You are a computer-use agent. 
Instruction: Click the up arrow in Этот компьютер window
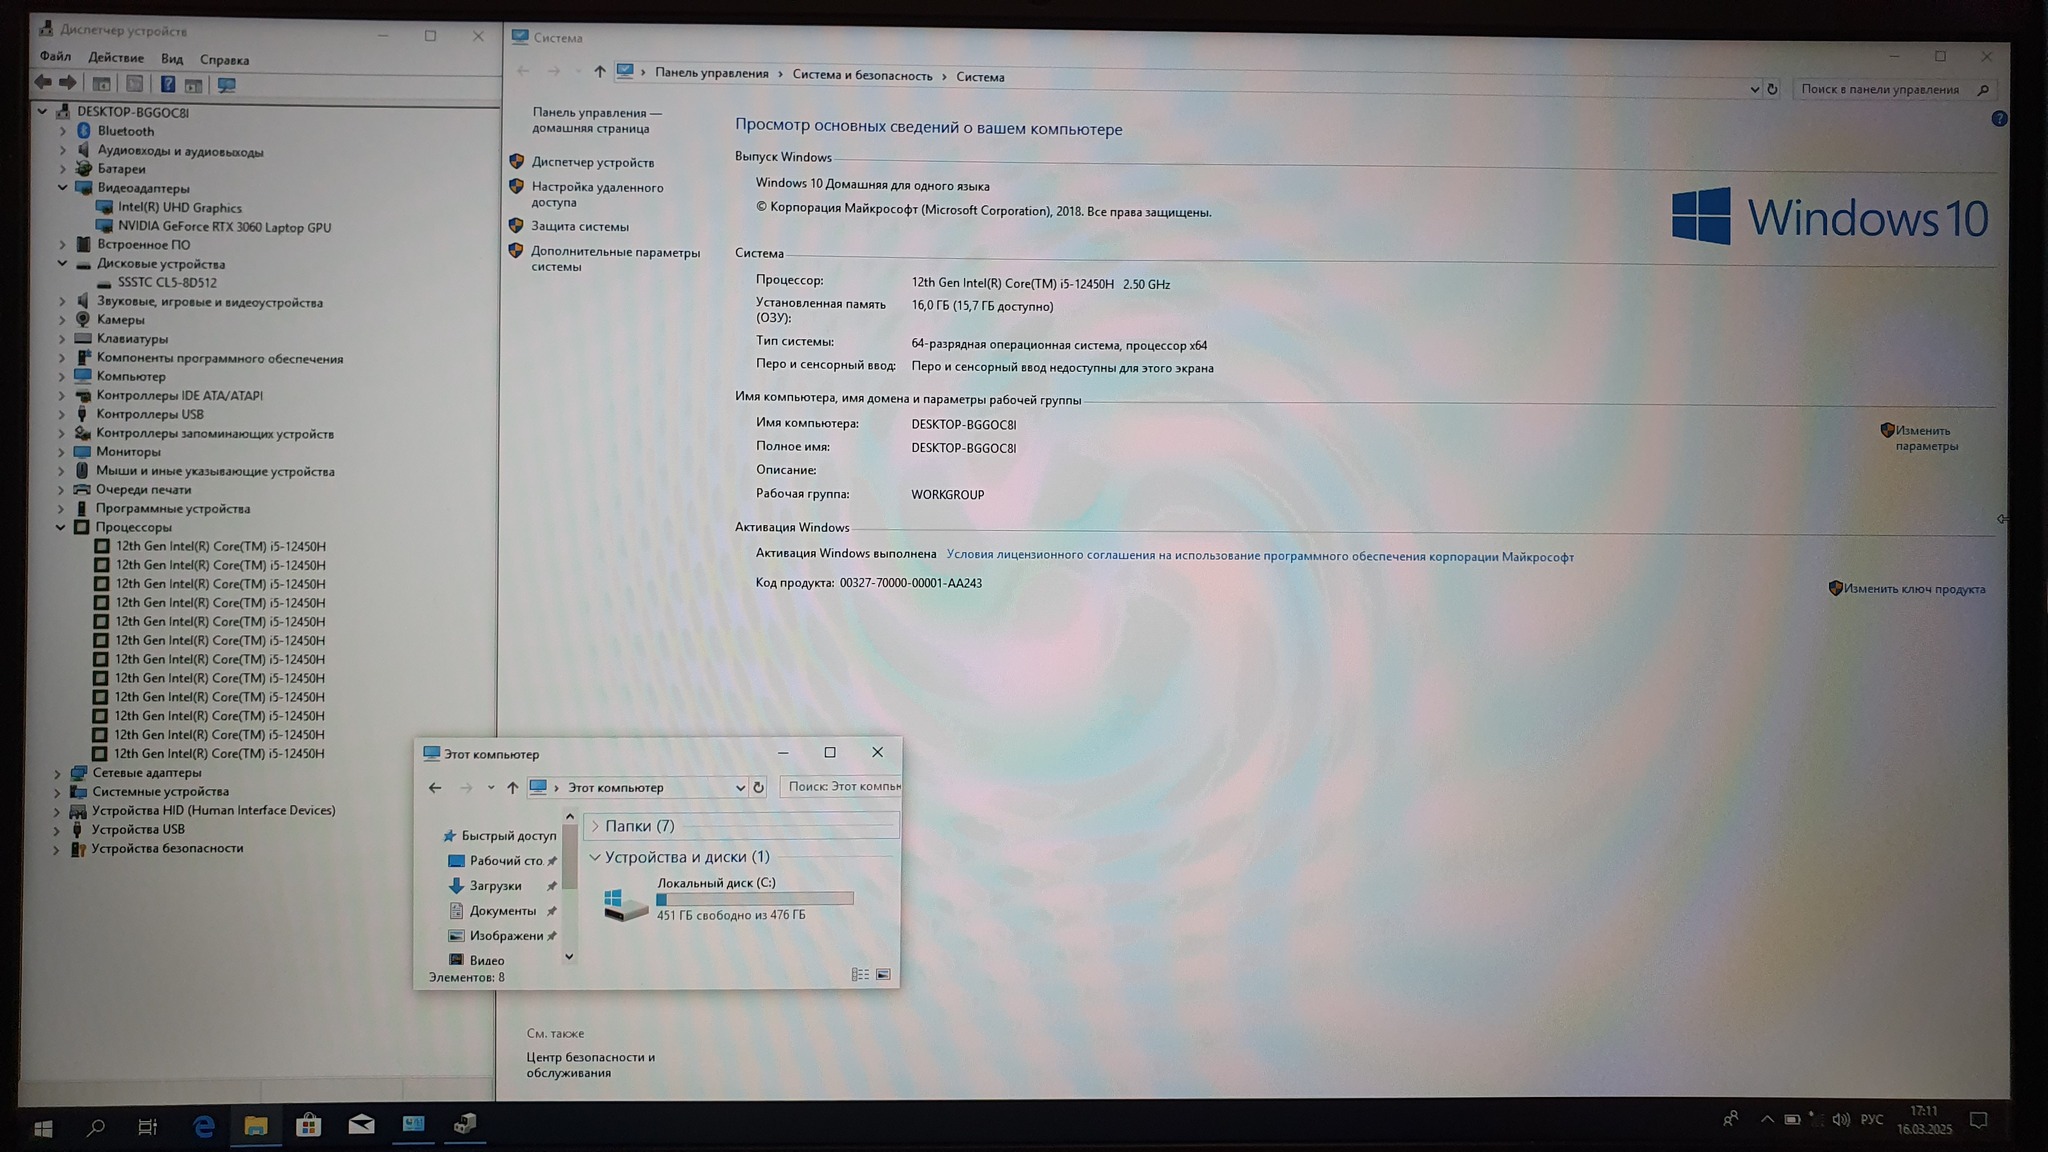click(x=512, y=788)
